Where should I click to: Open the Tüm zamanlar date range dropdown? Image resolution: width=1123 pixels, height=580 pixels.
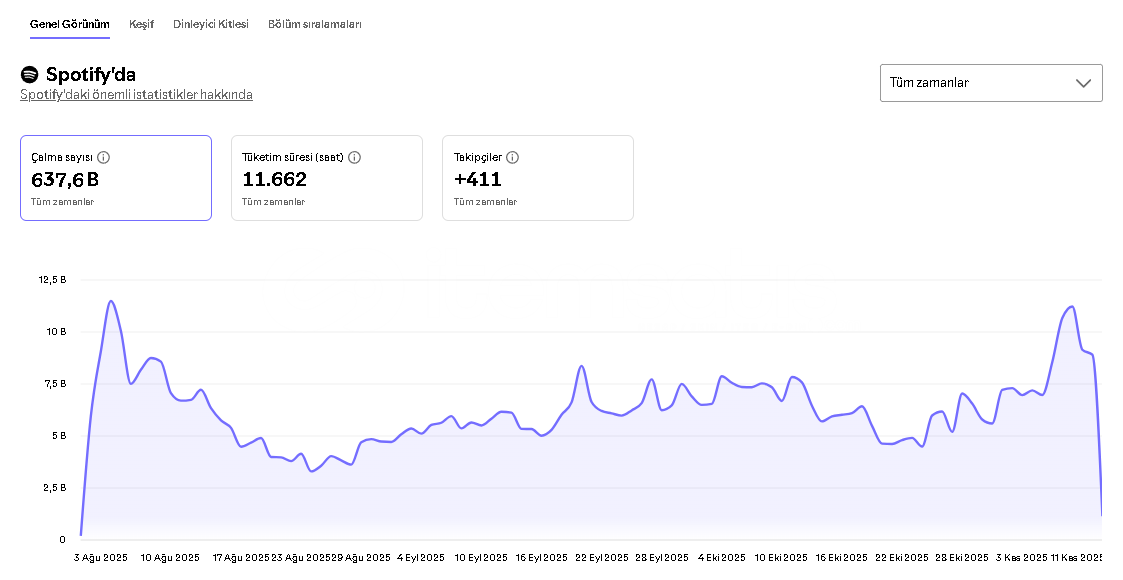990,83
